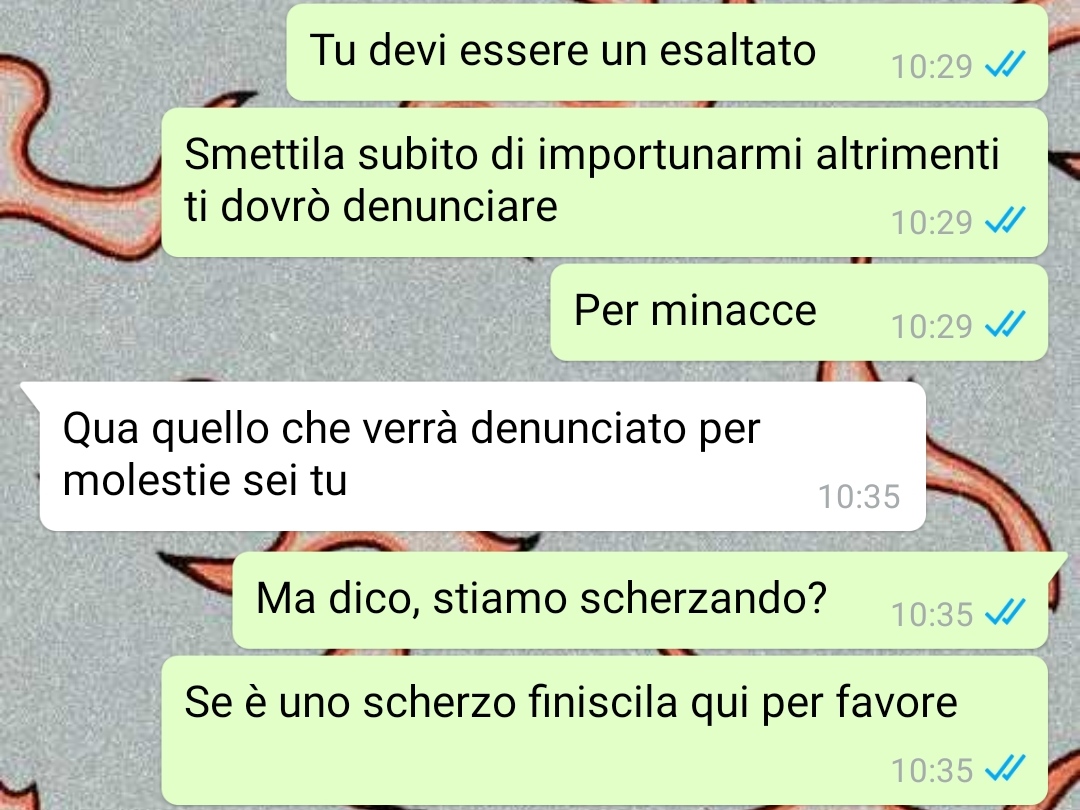Click the 10:35 timestamp beside "stiamo scherzando?"
The height and width of the screenshot is (810, 1080).
931,614
